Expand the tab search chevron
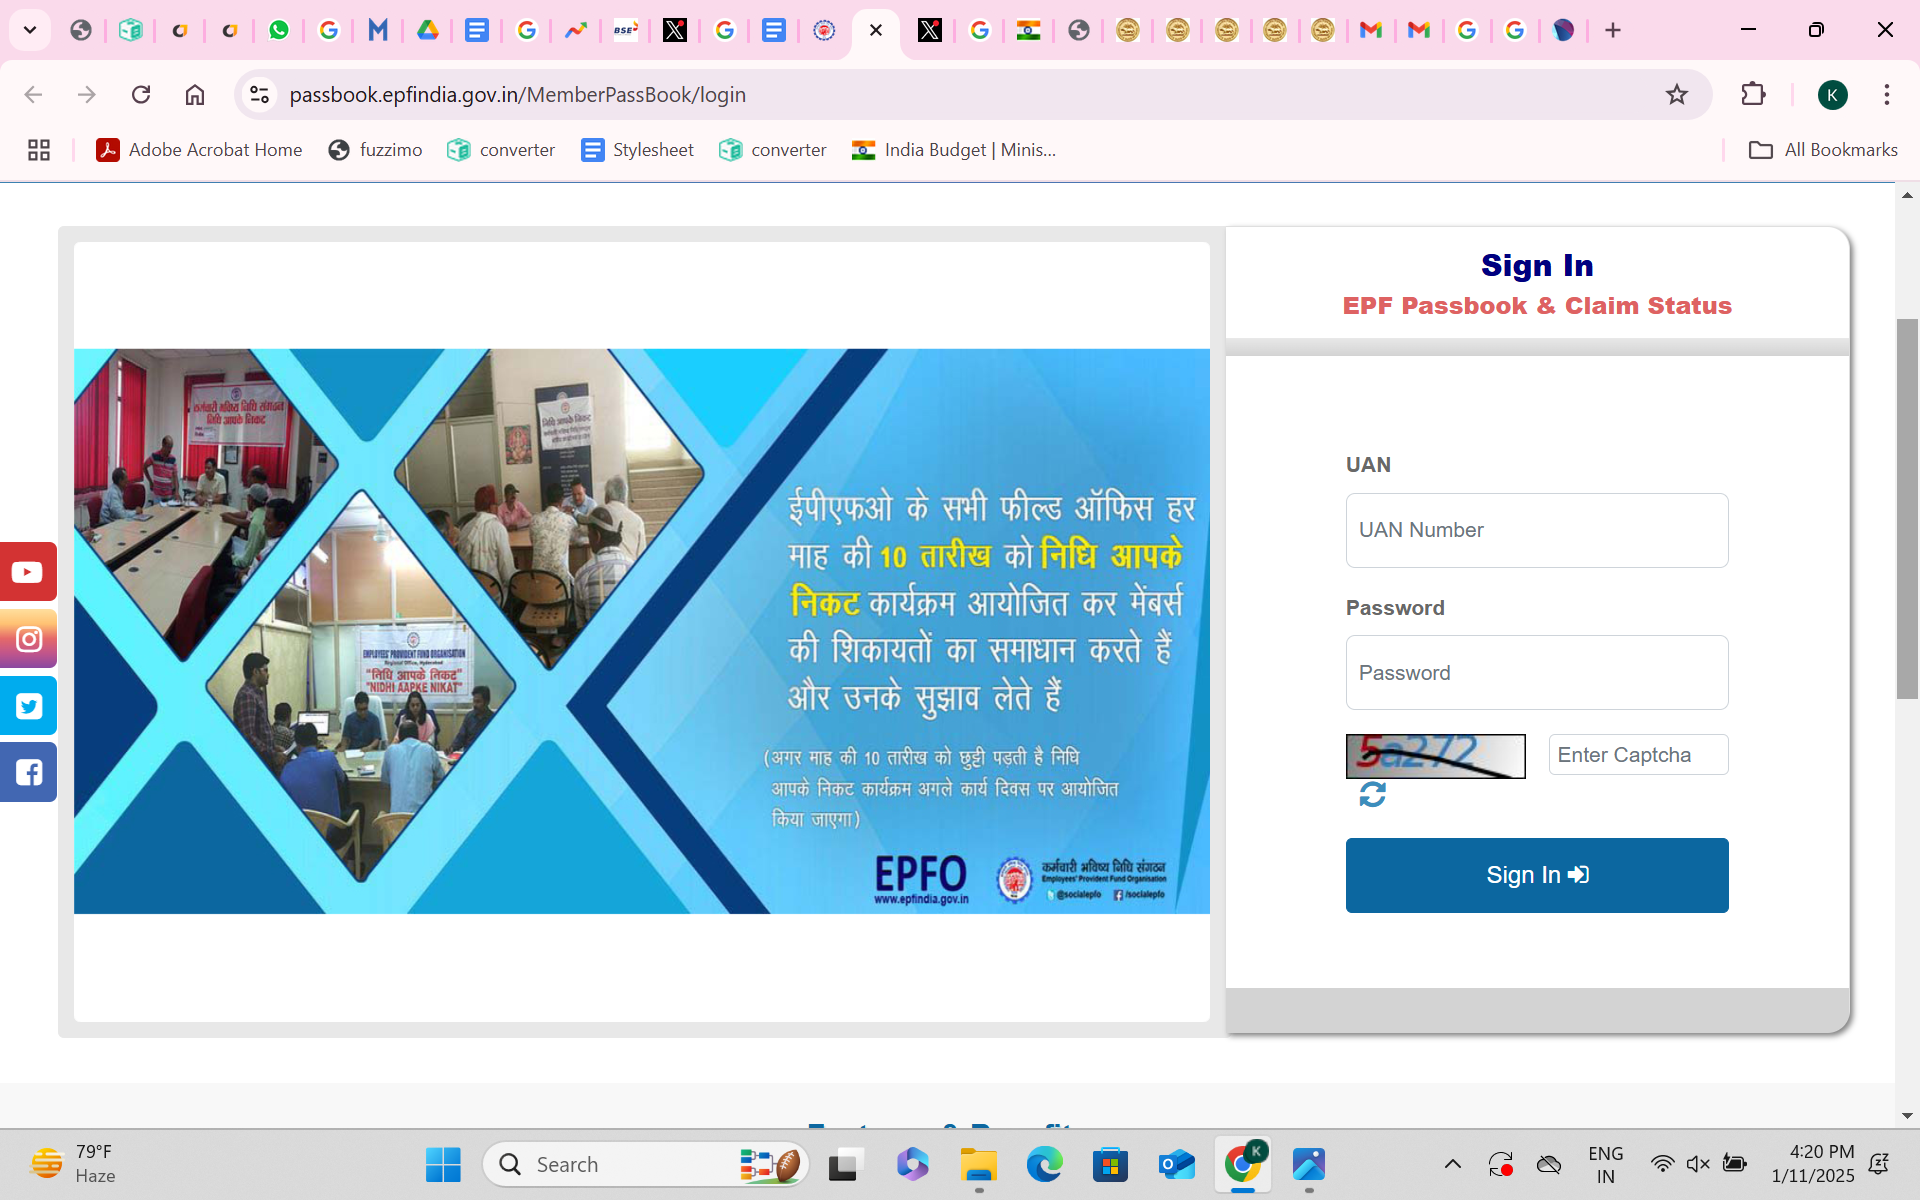 click(29, 30)
